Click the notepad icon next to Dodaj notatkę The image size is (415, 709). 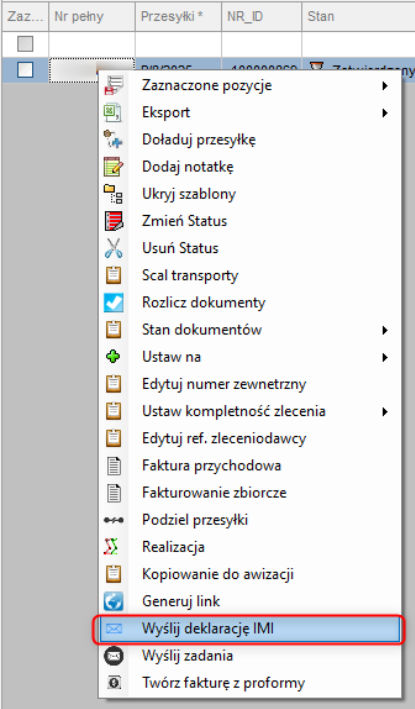tap(113, 166)
